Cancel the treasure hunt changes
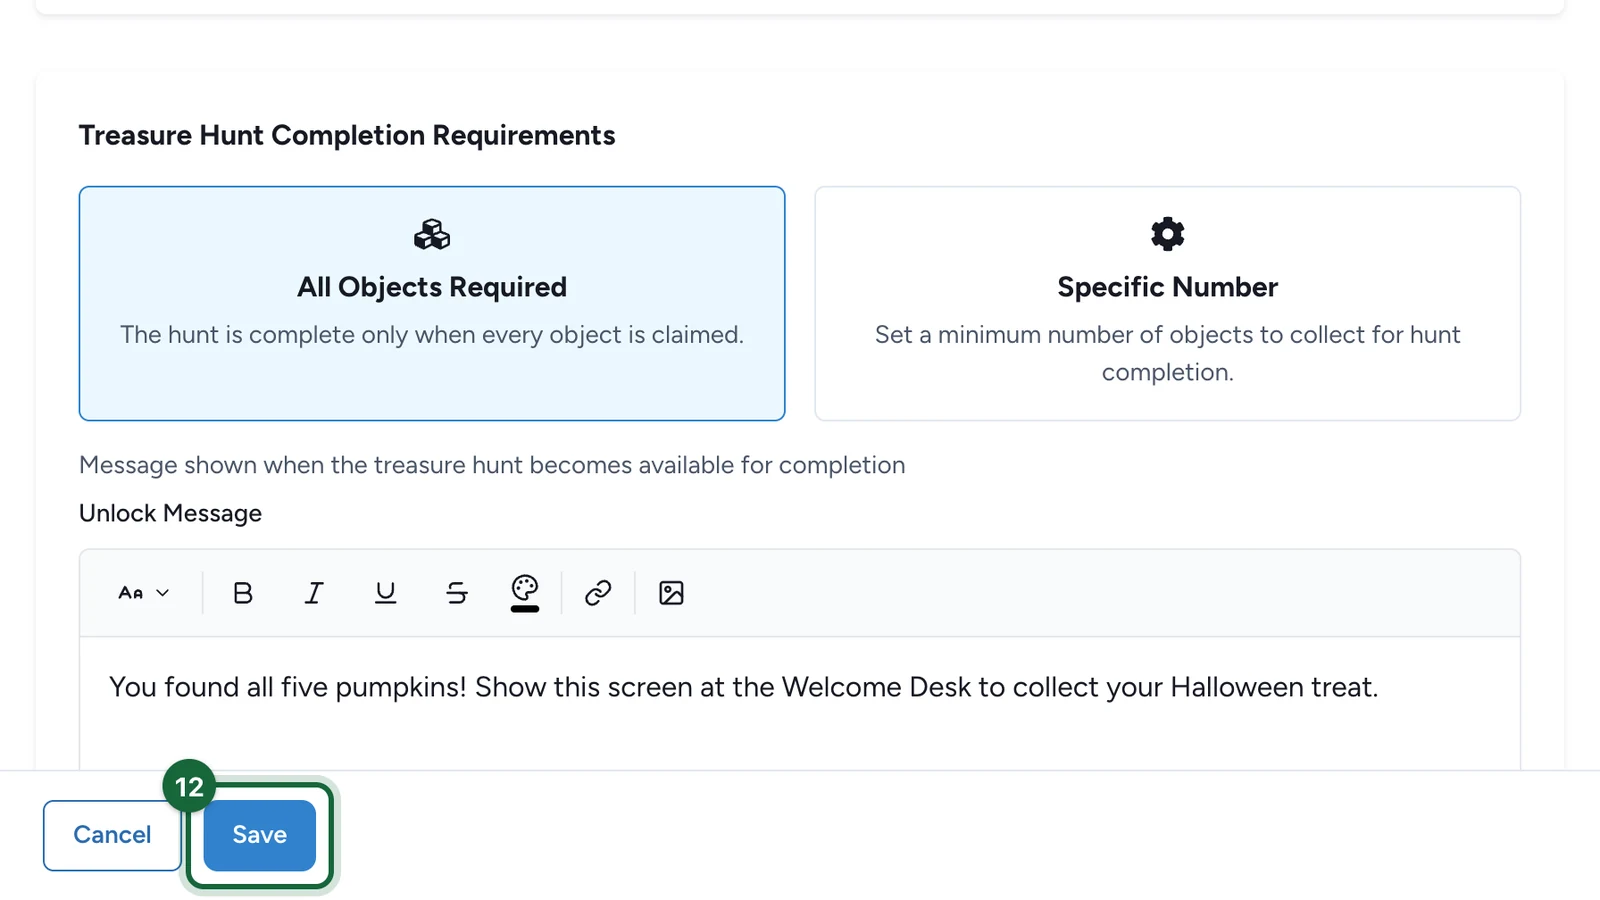This screenshot has width=1600, height=900. [x=112, y=835]
